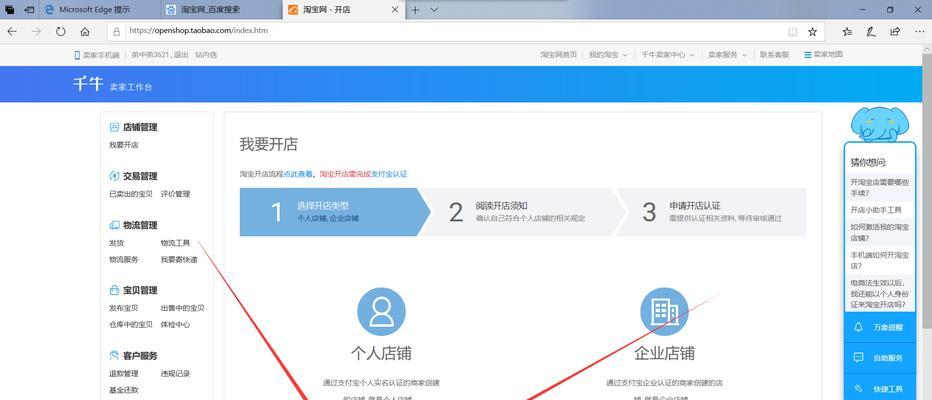Open the browser home page icon
Screen dimensions: 932x400
(x=85, y=32)
